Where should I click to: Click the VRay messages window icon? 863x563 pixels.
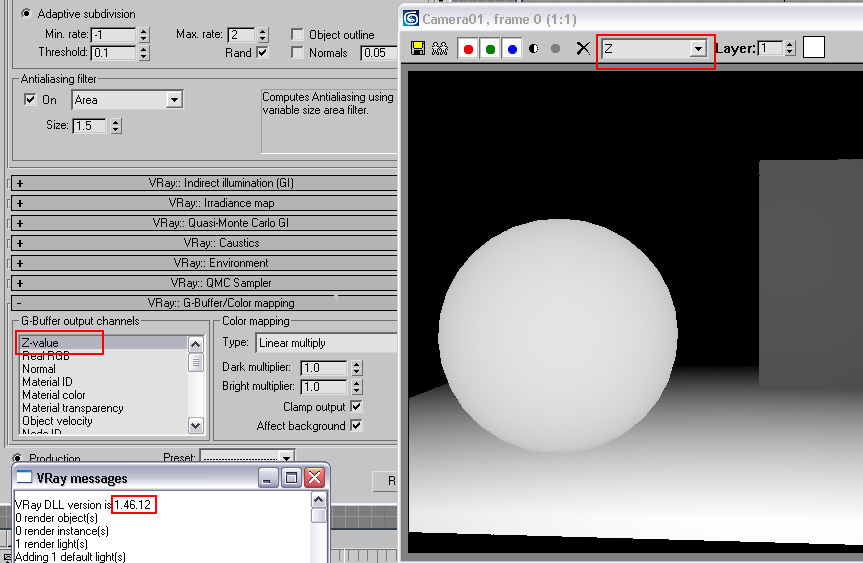[24, 477]
